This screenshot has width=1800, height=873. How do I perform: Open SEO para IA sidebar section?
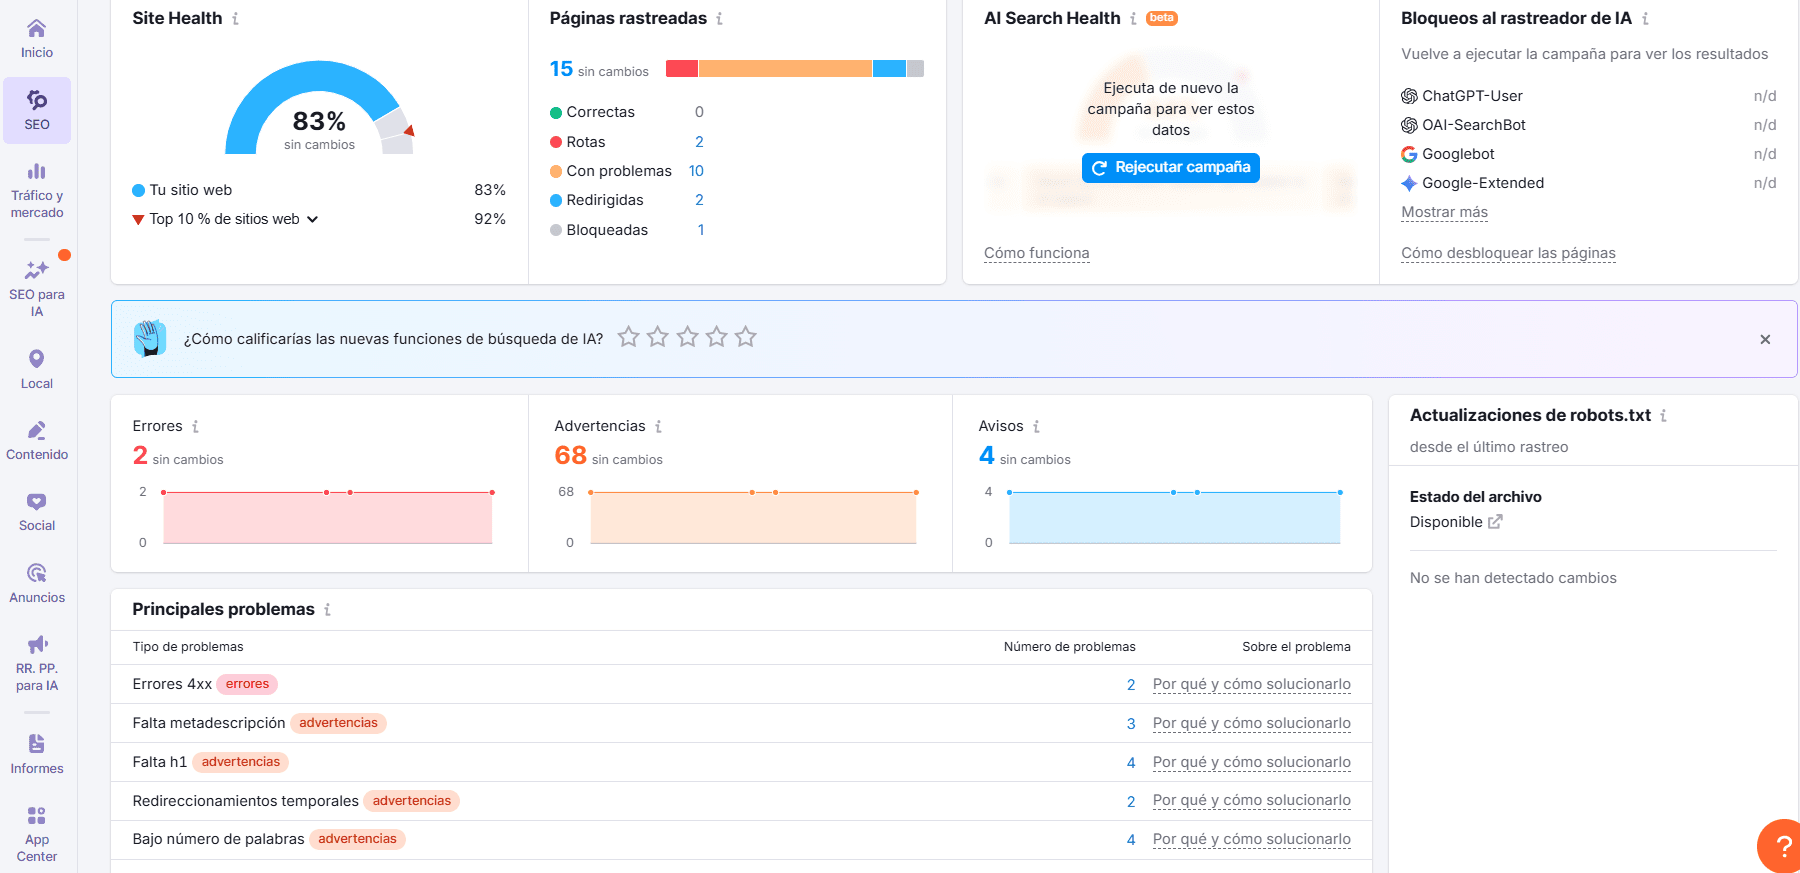pyautogui.click(x=37, y=288)
